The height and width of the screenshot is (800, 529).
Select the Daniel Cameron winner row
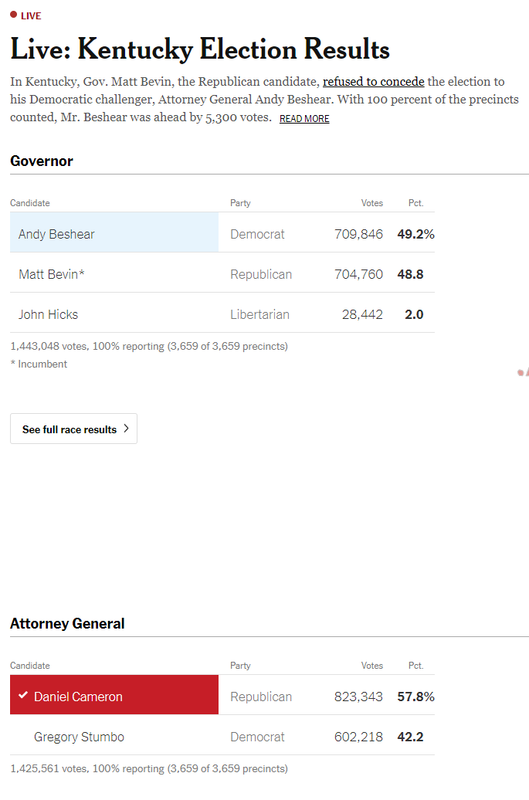pos(222,696)
